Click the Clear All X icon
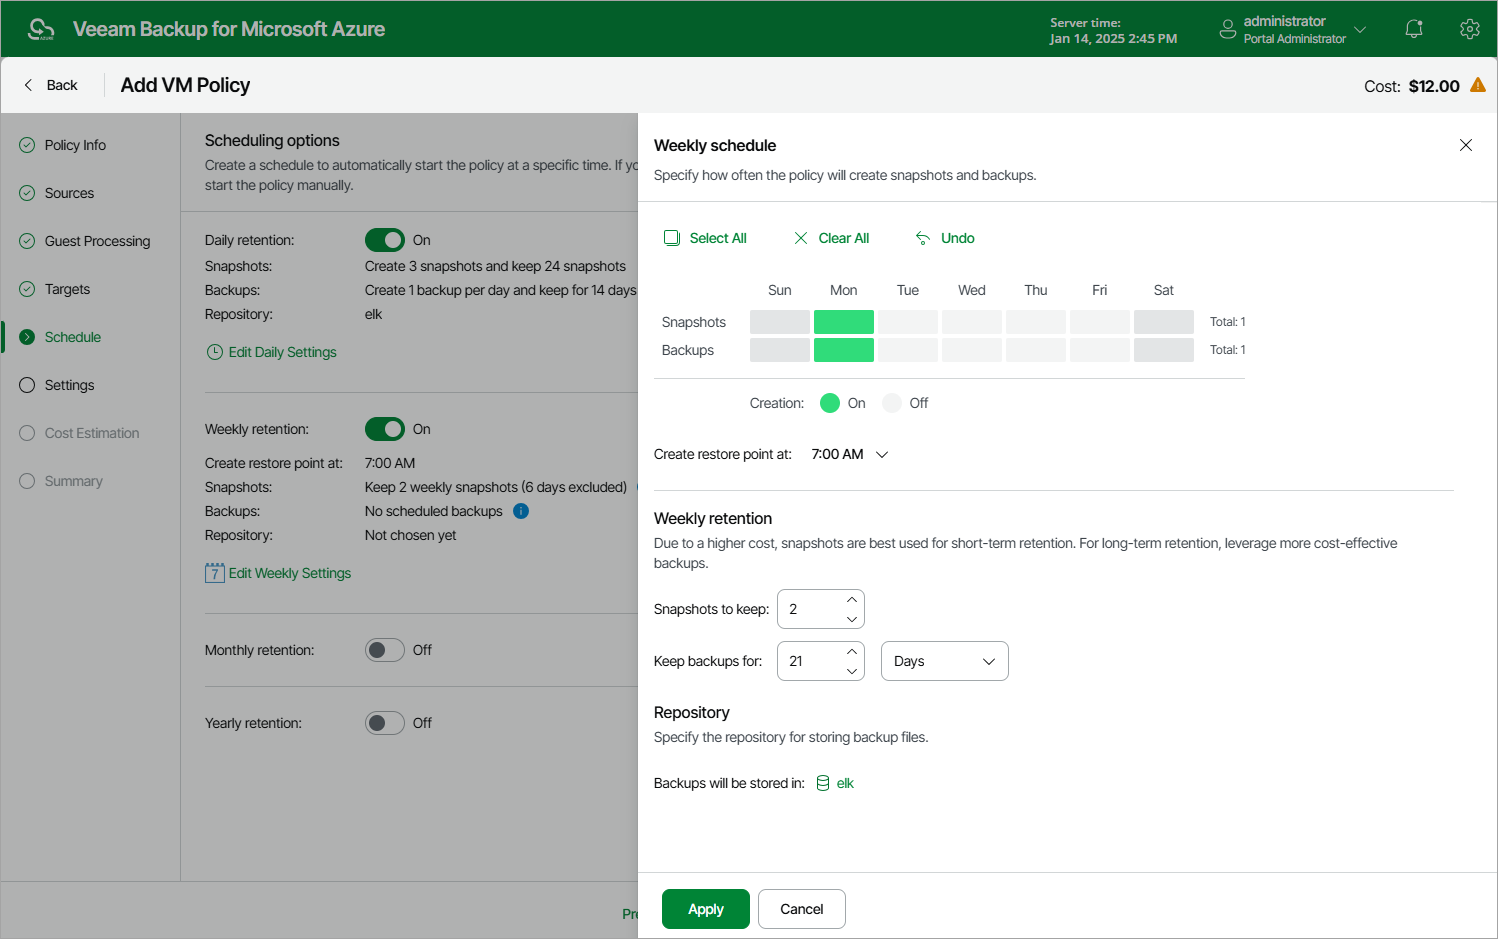The image size is (1498, 939). (x=801, y=238)
